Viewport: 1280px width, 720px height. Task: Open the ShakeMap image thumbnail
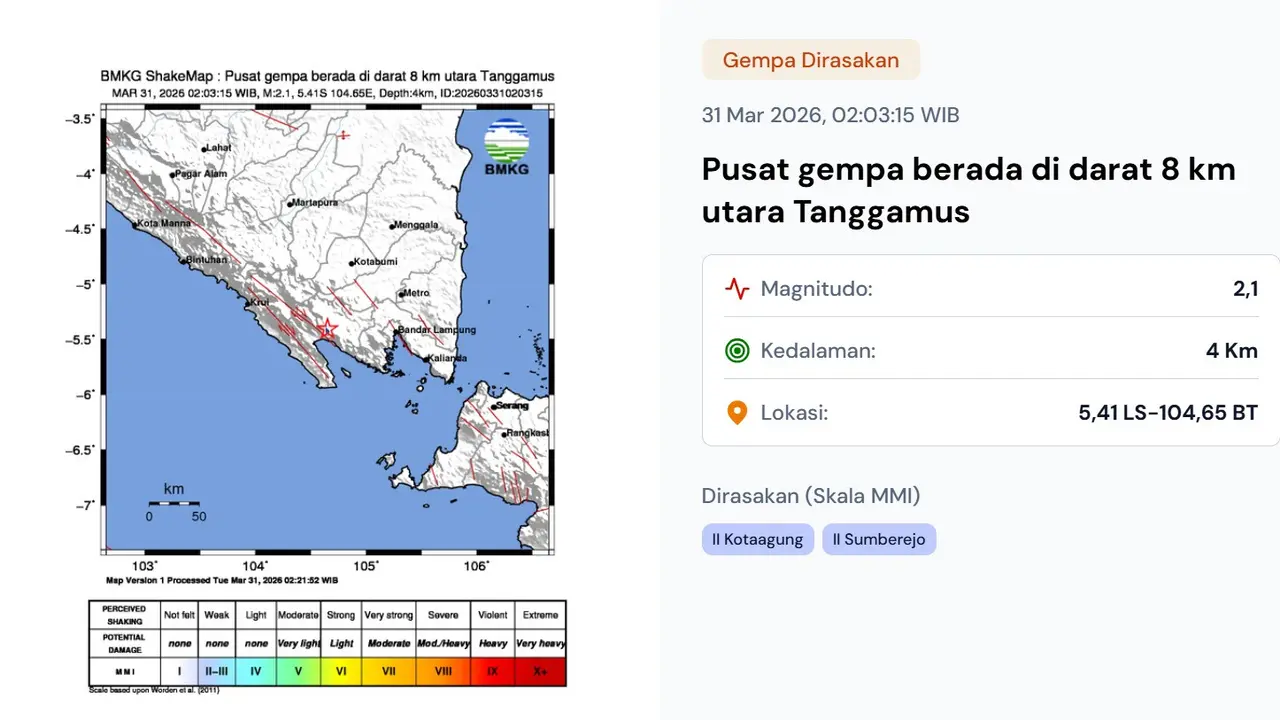coord(328,380)
